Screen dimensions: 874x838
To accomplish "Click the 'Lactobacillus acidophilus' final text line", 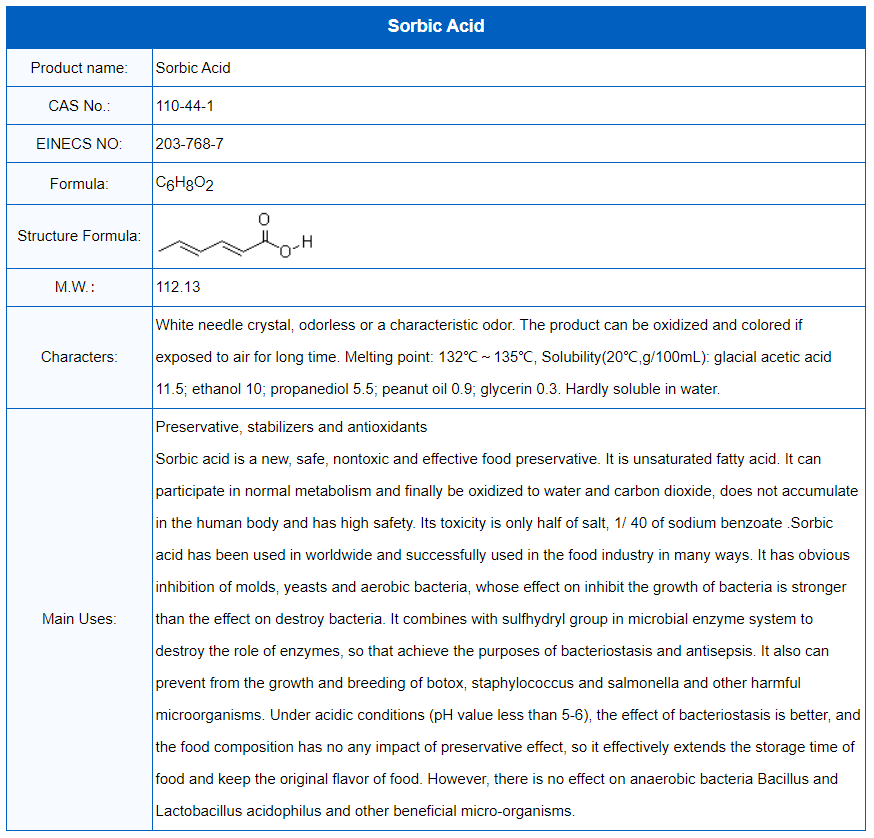I will point(365,810).
